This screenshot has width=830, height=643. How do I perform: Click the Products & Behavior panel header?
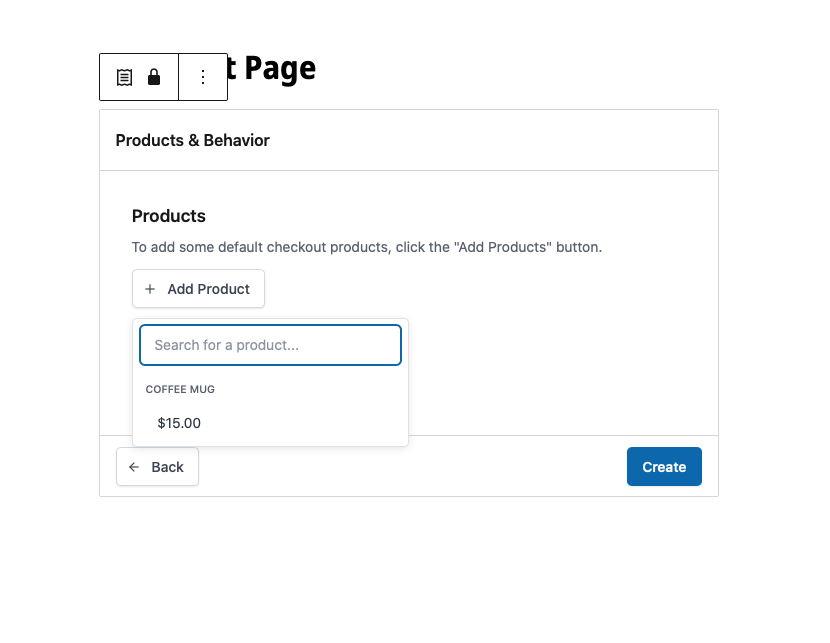pyautogui.click(x=193, y=140)
